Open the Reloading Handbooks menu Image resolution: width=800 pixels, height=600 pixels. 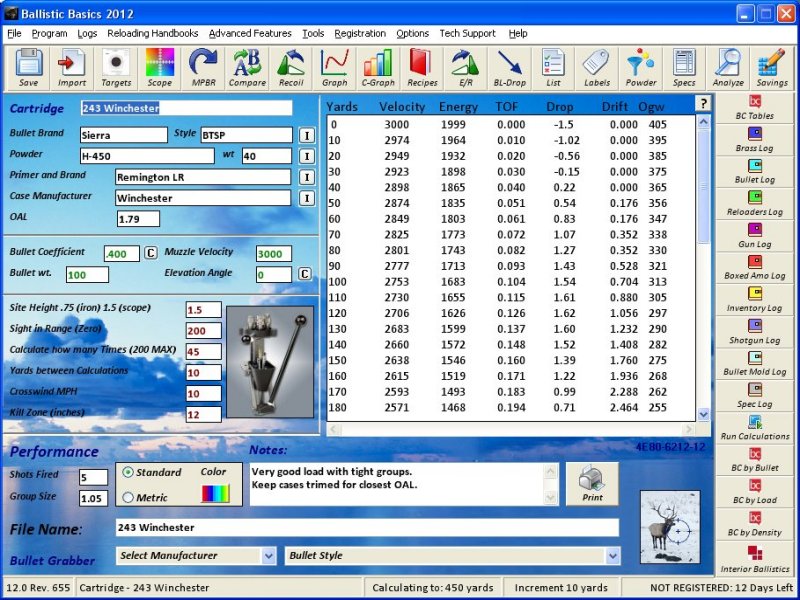click(153, 34)
